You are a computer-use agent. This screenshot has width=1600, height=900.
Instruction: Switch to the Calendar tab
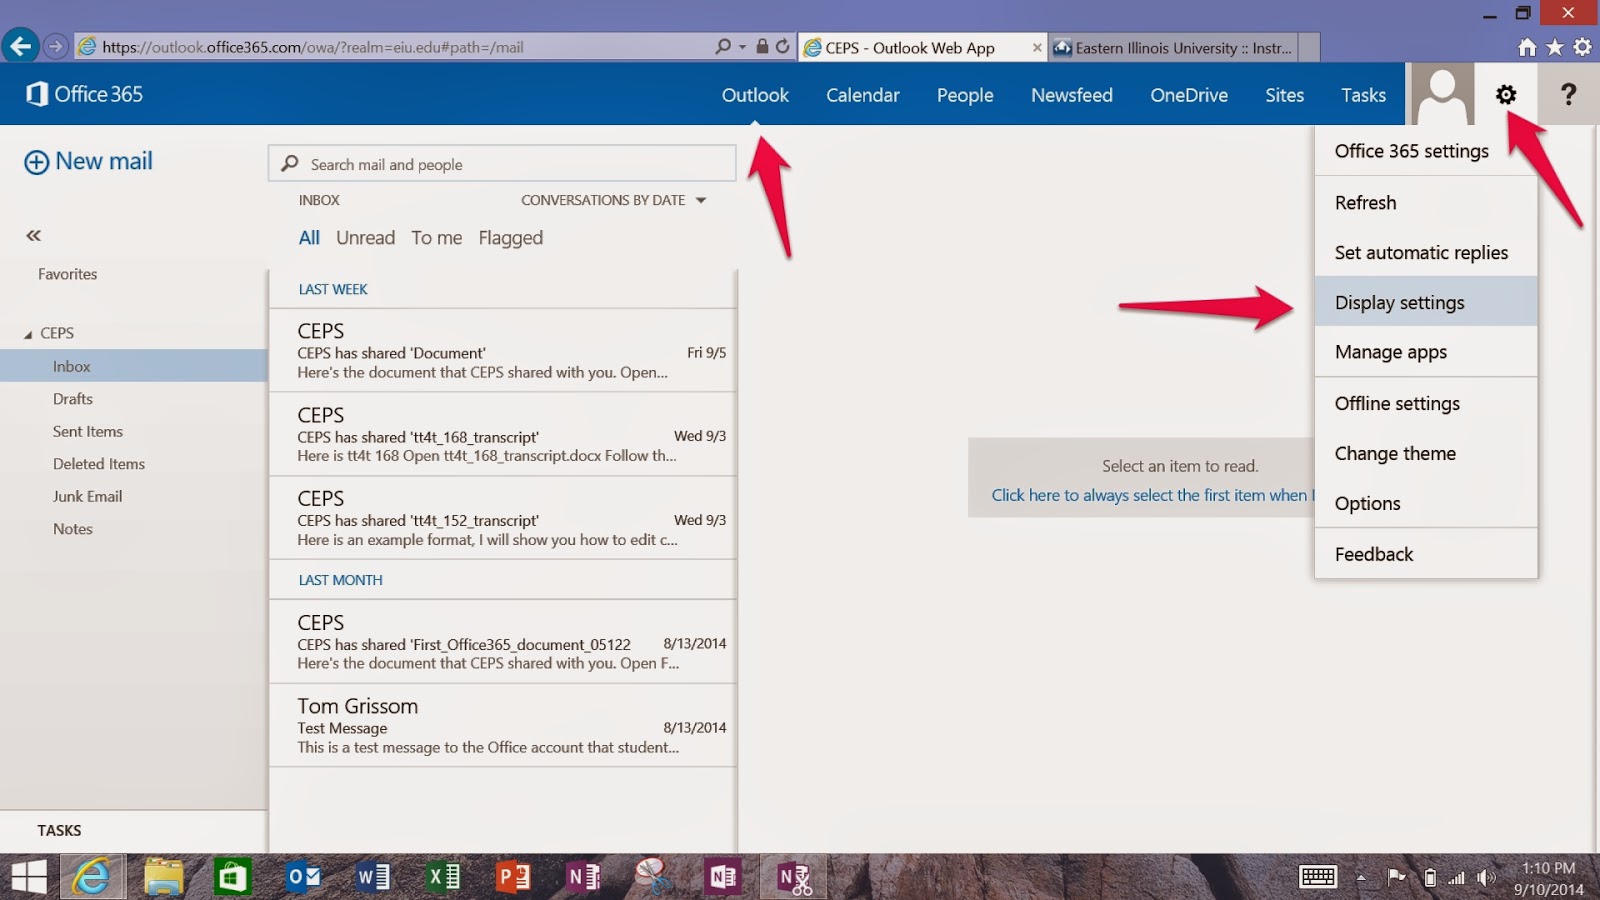[862, 95]
